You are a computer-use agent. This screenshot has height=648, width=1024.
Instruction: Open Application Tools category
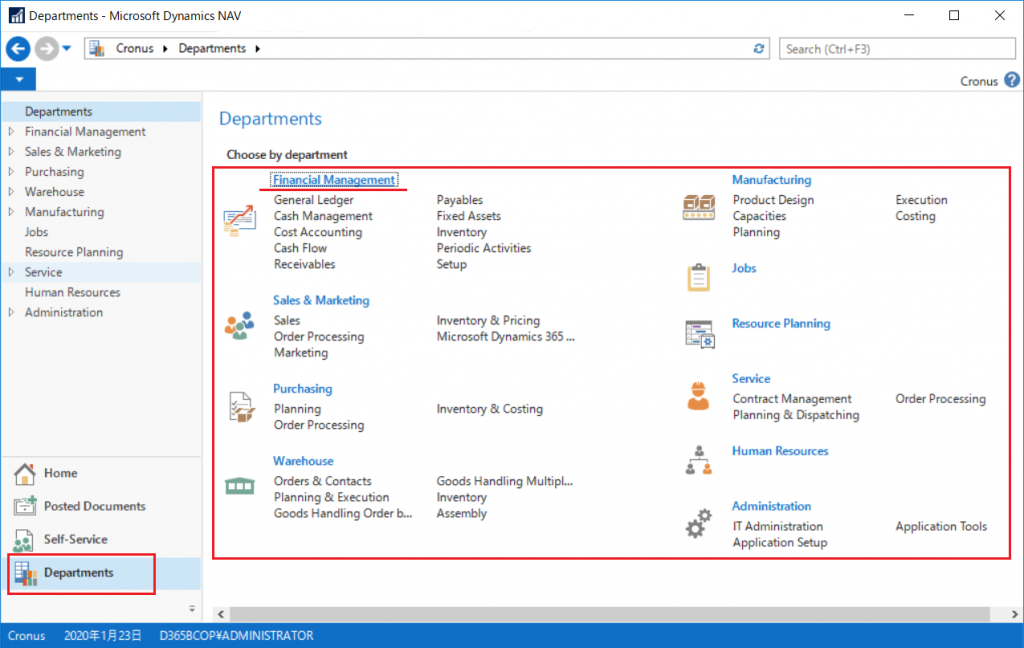pos(941,526)
